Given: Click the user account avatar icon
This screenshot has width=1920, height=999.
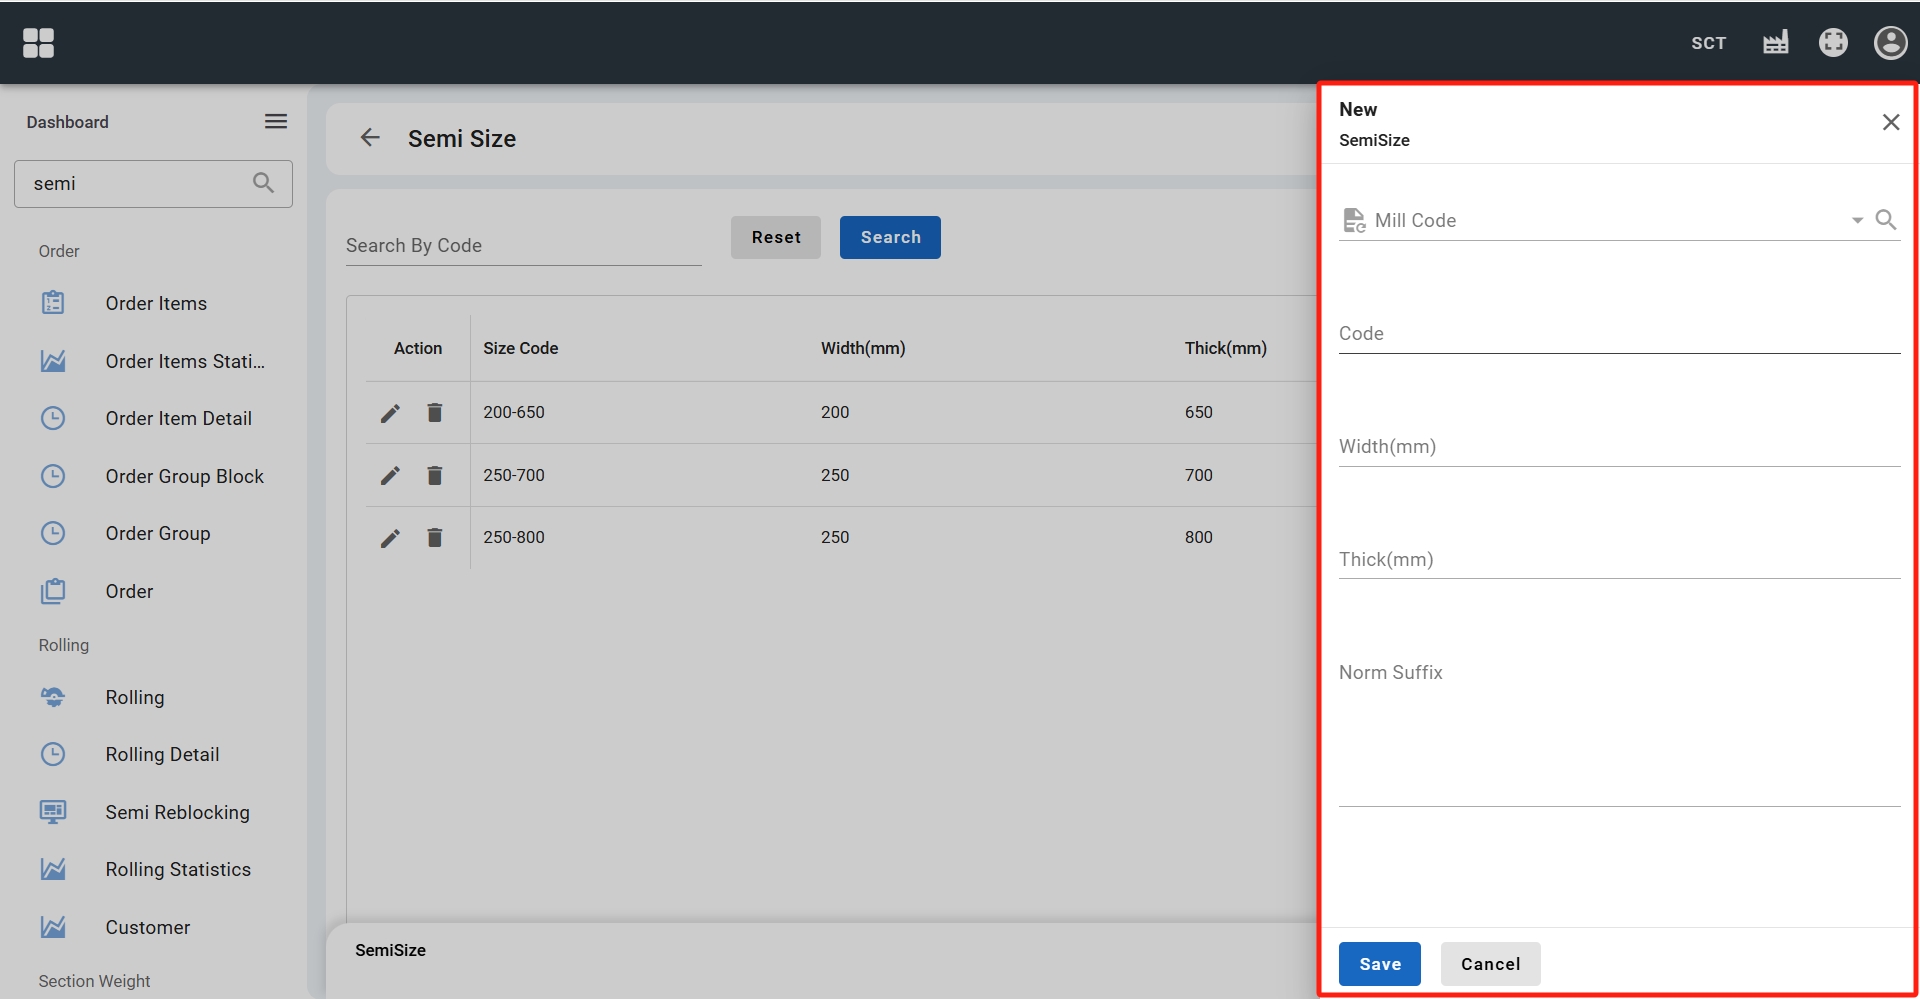Looking at the screenshot, I should coord(1889,43).
